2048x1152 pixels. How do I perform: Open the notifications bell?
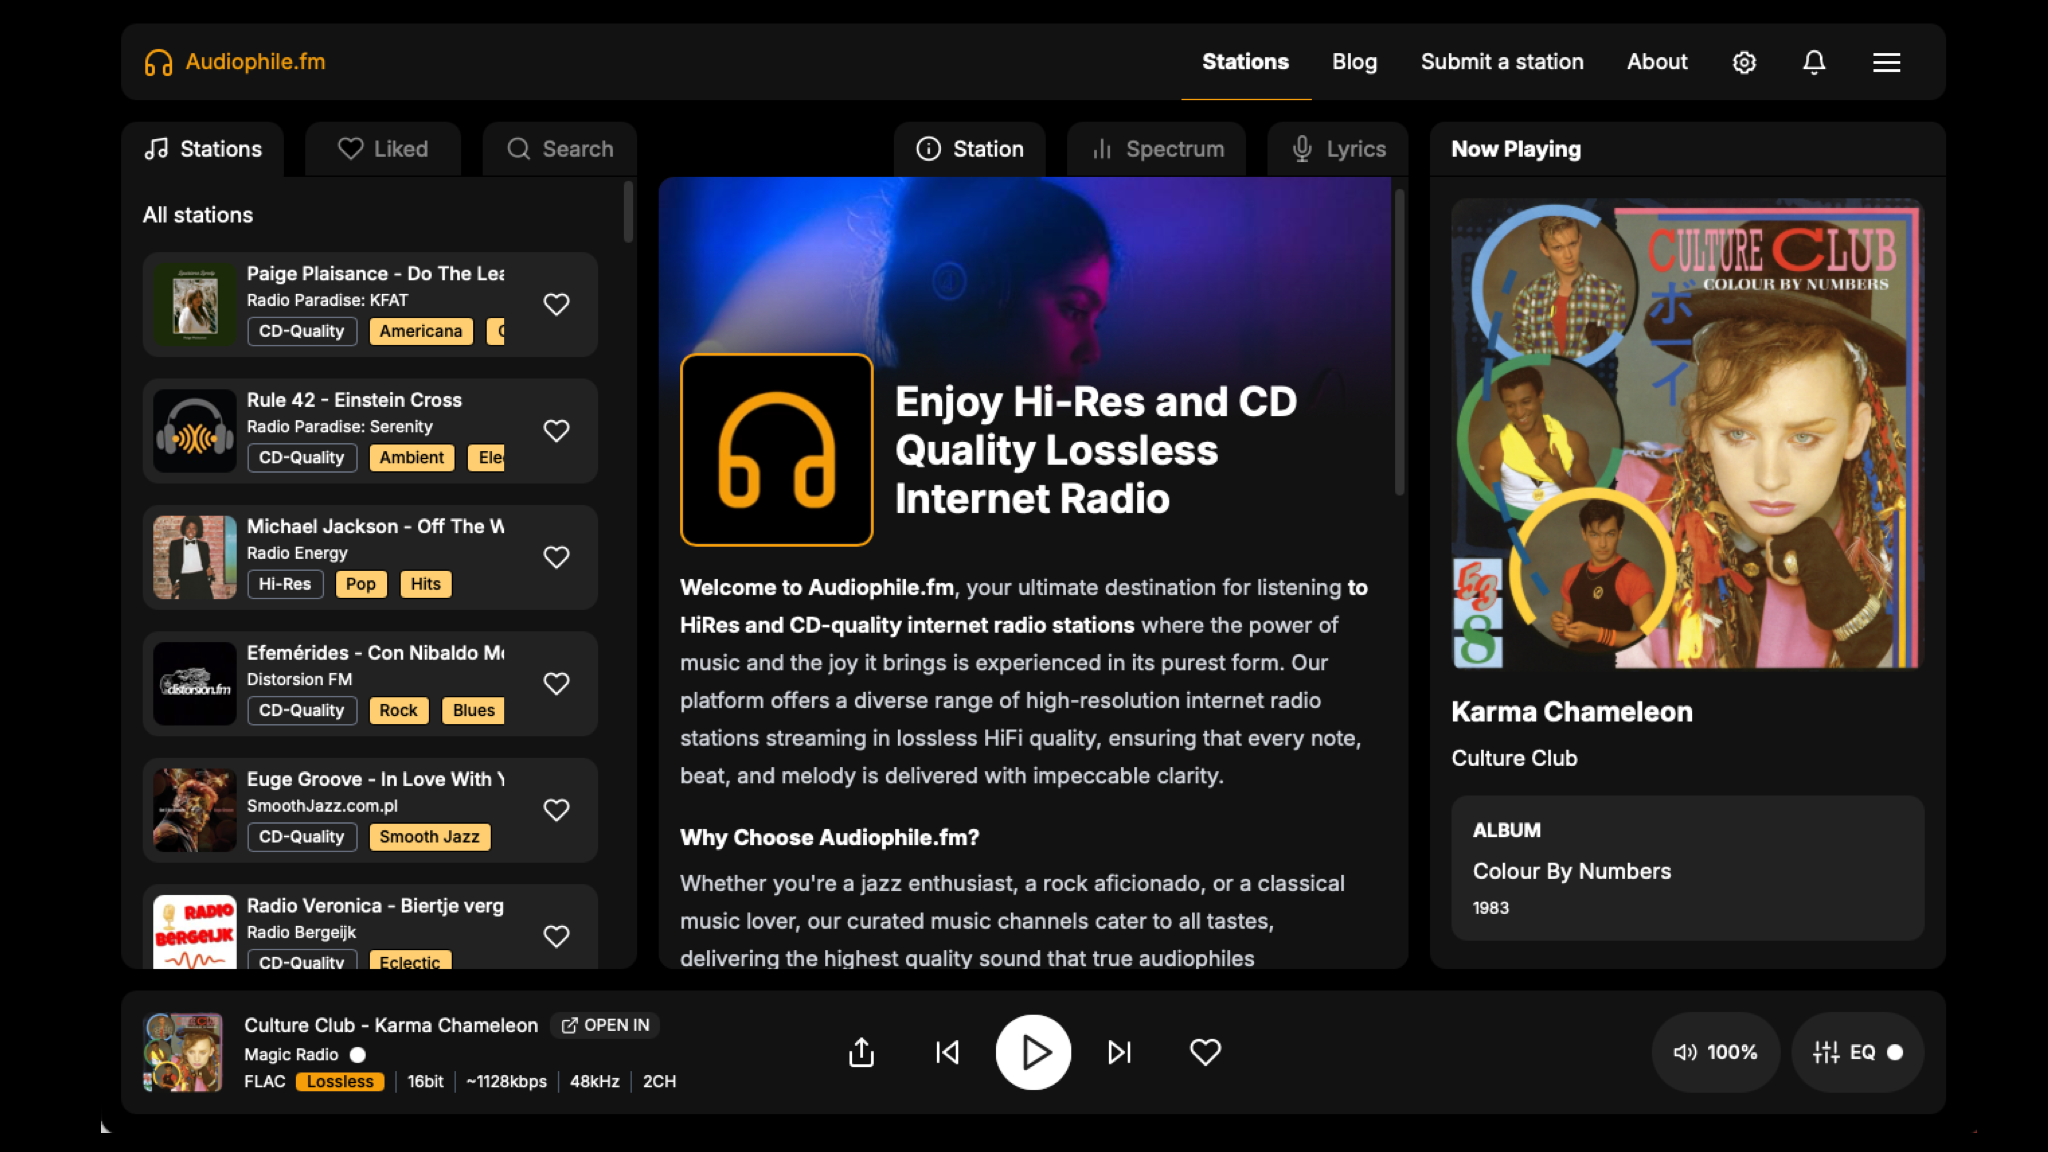tap(1814, 62)
